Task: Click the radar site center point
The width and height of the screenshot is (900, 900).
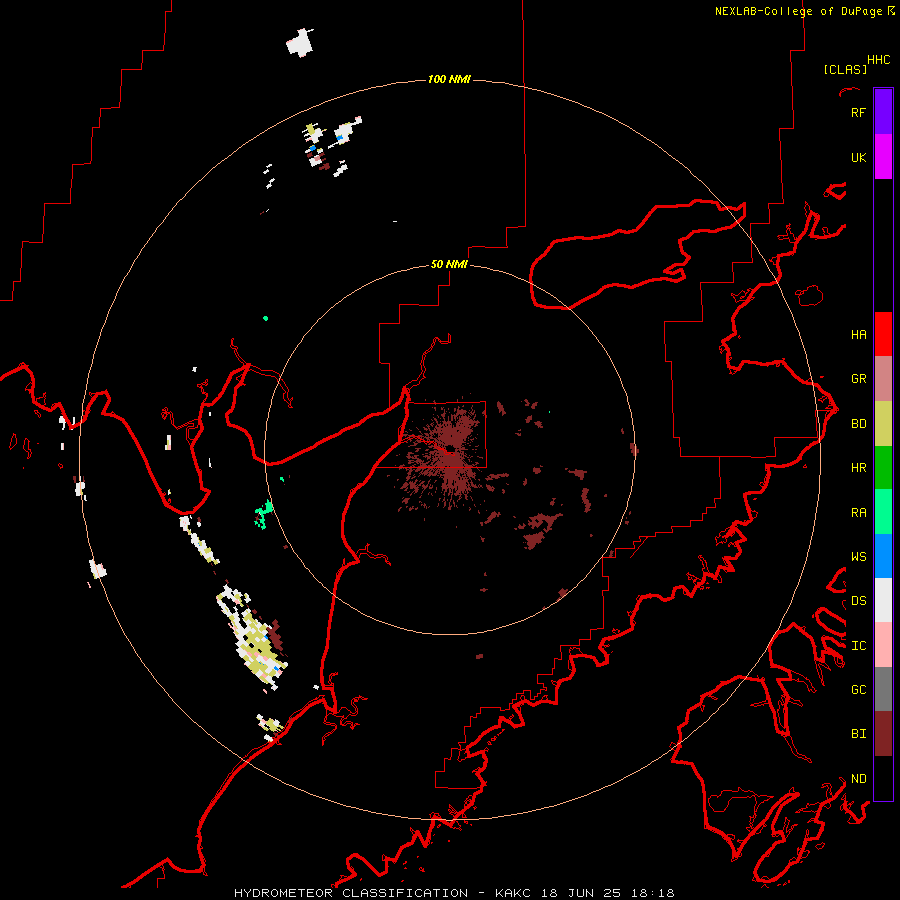Action: point(450,449)
